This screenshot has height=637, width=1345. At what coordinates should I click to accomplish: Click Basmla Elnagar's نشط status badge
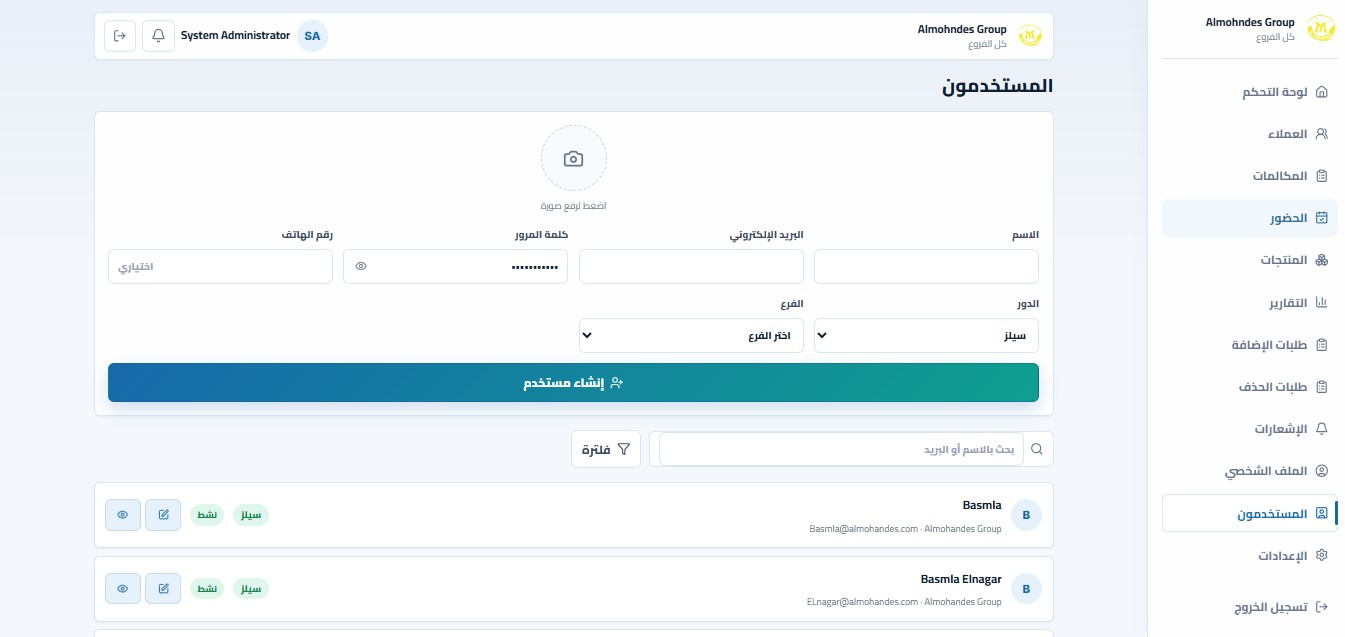pos(207,589)
